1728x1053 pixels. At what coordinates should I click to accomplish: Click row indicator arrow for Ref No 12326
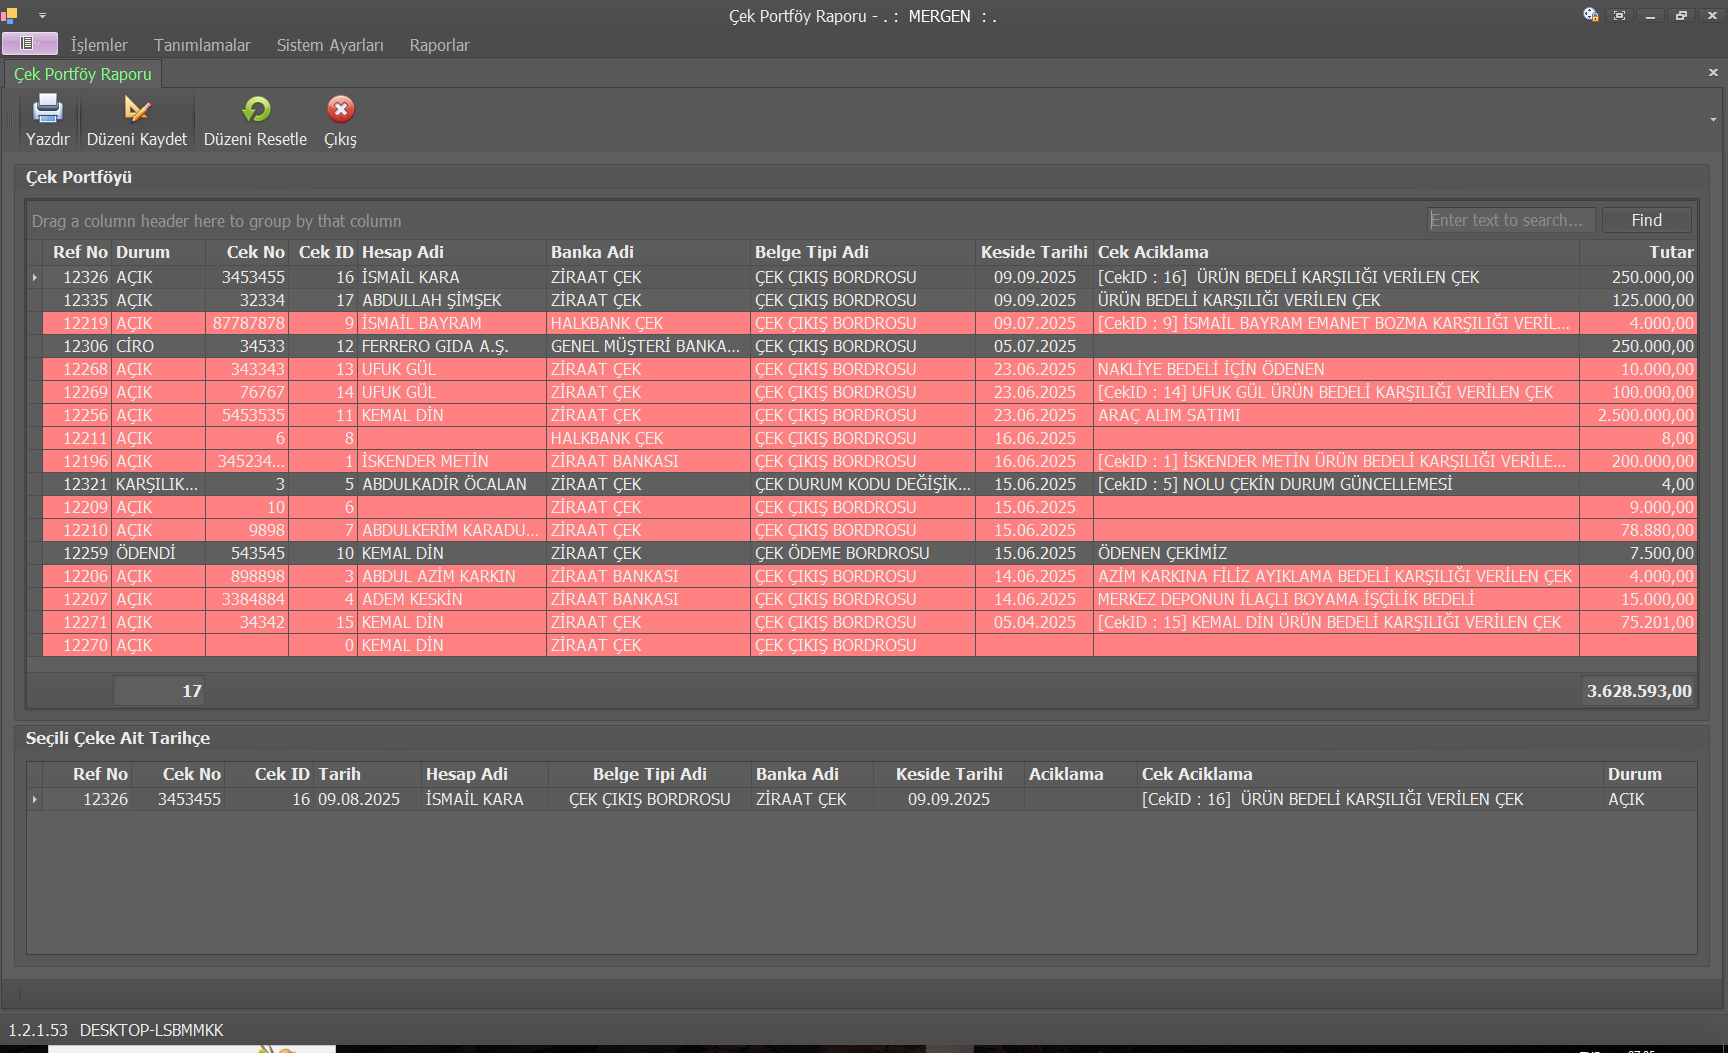pyautogui.click(x=35, y=277)
